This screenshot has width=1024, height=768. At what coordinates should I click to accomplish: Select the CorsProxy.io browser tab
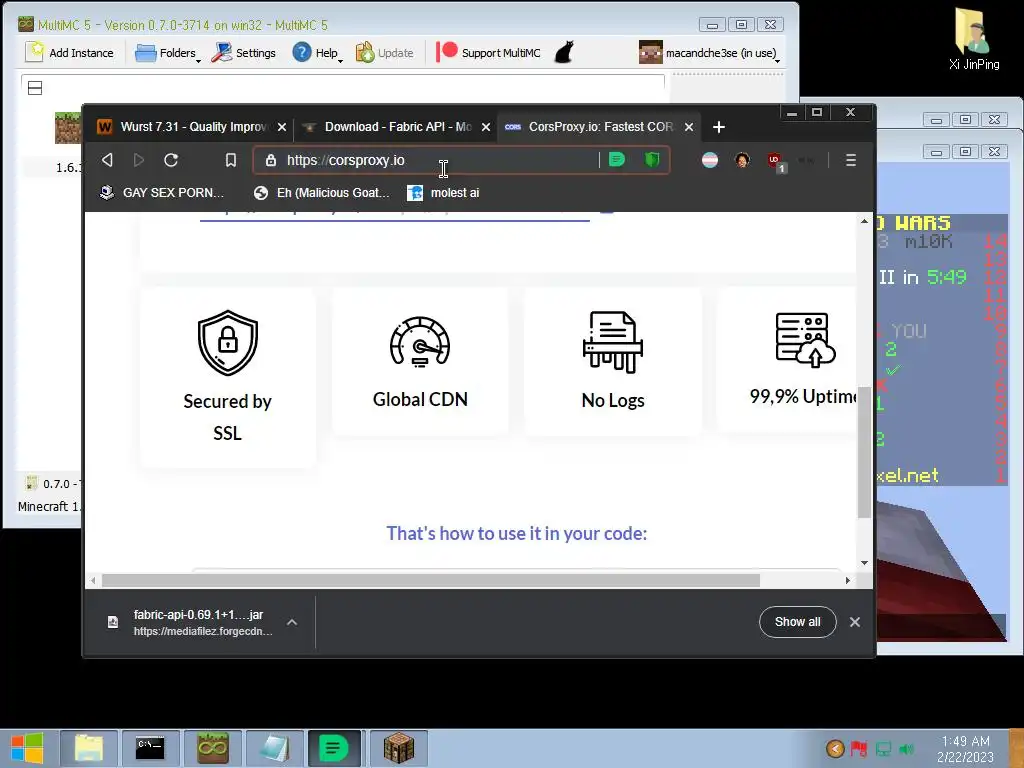pyautogui.click(x=590, y=127)
